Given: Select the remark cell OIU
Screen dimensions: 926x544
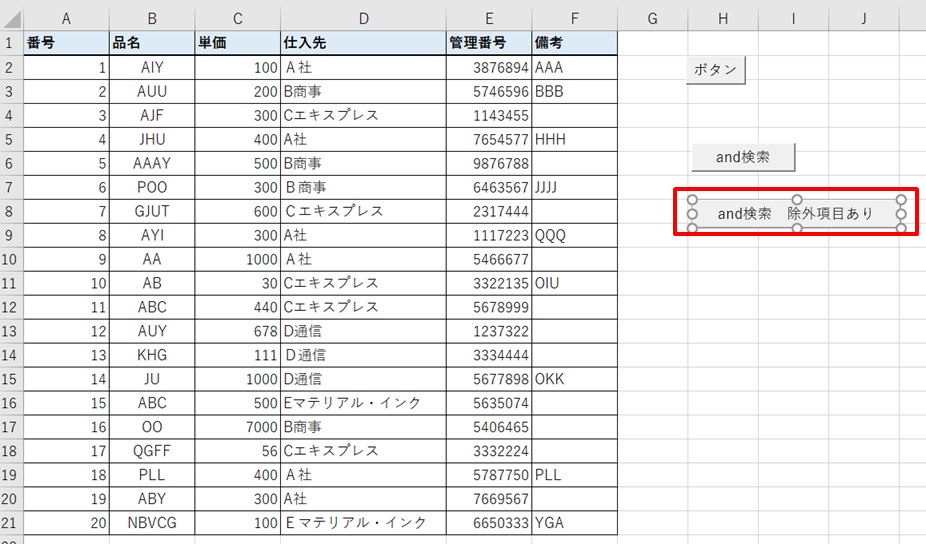Looking at the screenshot, I should pyautogui.click(x=575, y=283).
